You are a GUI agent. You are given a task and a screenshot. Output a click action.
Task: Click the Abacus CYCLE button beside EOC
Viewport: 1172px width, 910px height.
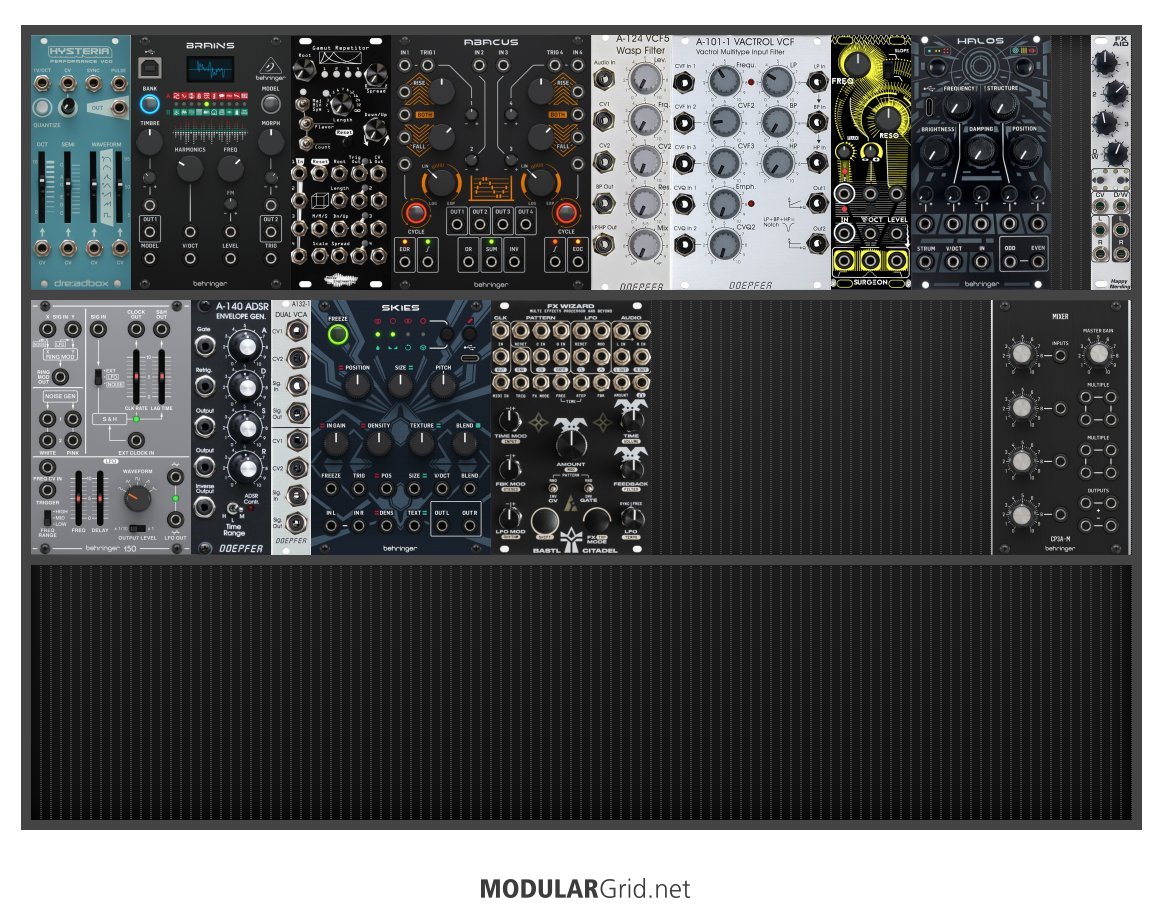point(566,213)
